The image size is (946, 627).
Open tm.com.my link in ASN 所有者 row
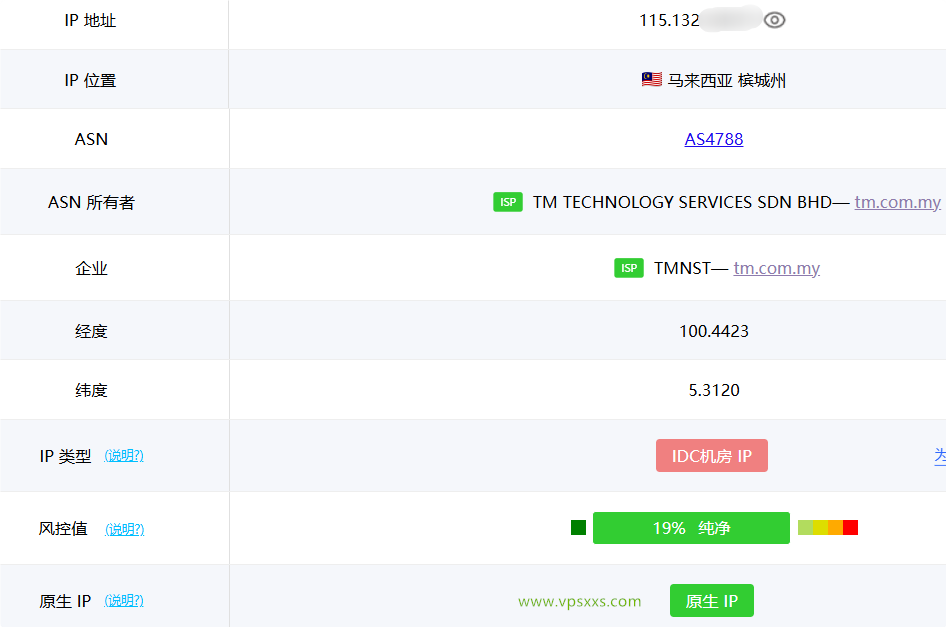tap(897, 203)
